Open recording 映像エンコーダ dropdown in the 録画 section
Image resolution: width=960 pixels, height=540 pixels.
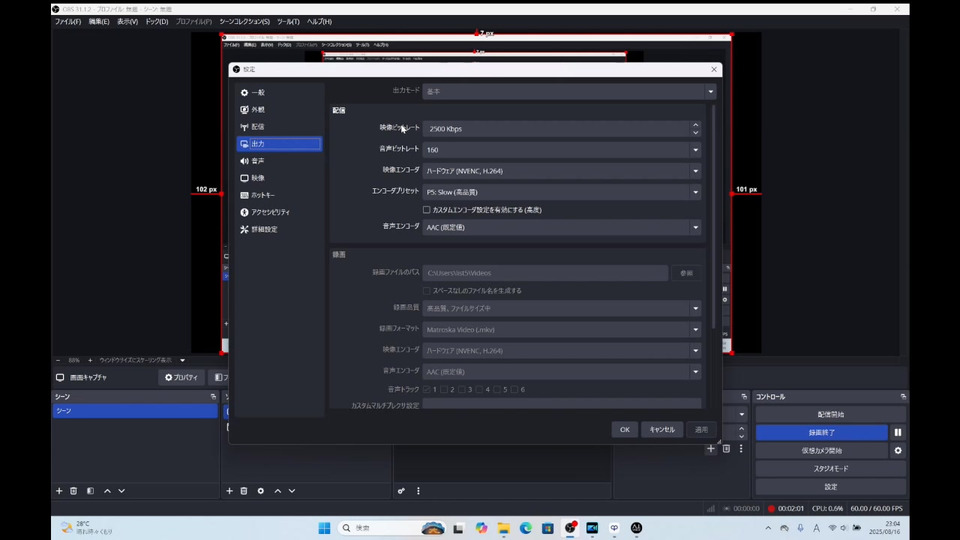click(x=561, y=351)
